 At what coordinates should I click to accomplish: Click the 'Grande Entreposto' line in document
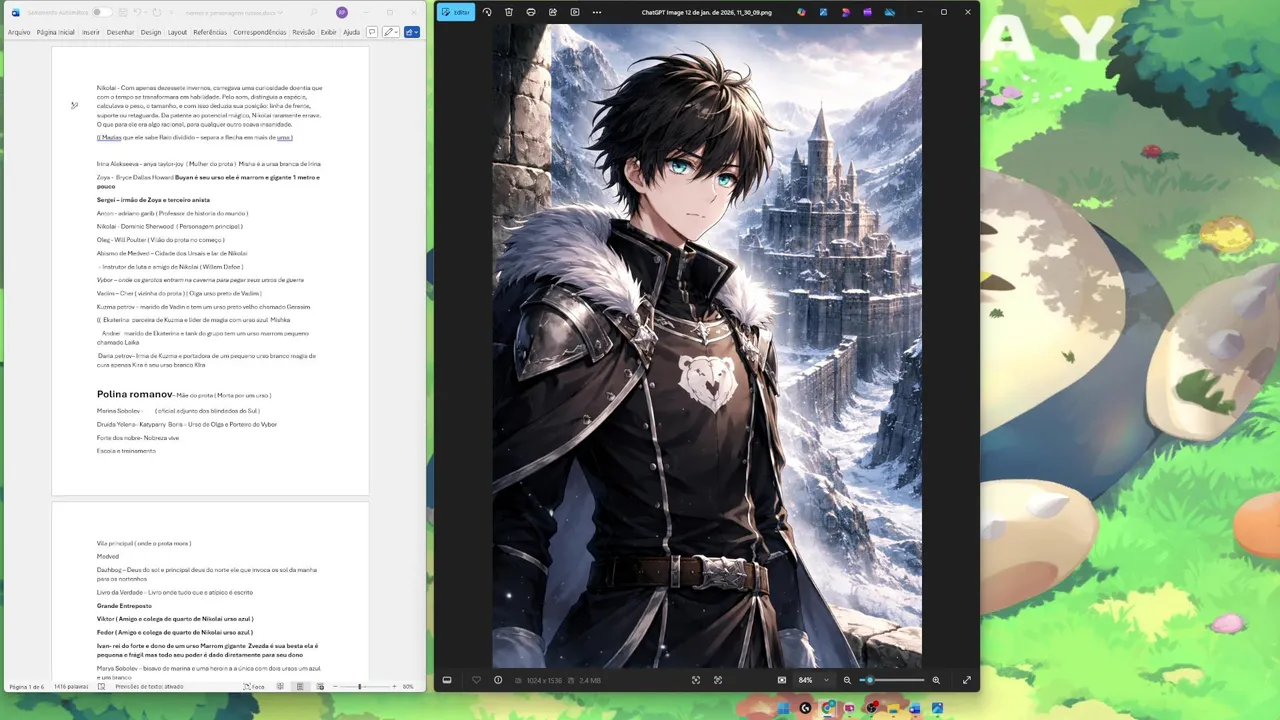[124, 606]
